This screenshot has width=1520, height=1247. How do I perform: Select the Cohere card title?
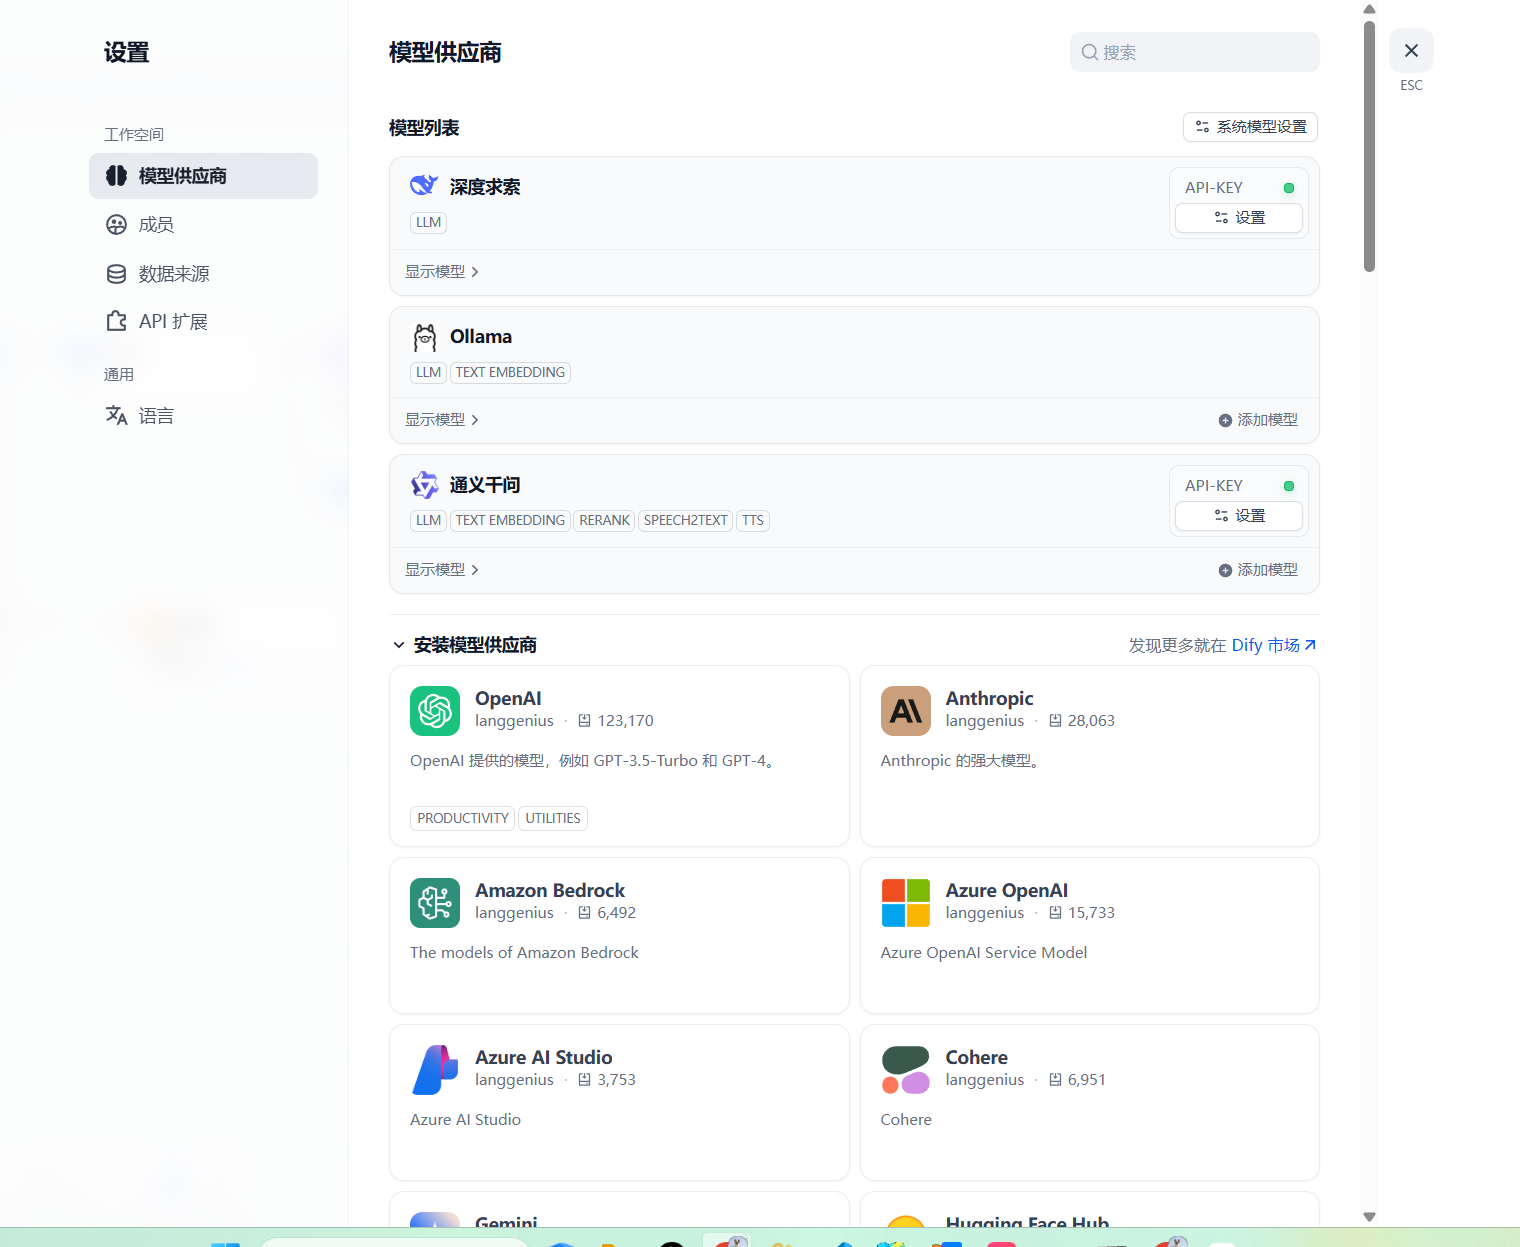[x=976, y=1057]
